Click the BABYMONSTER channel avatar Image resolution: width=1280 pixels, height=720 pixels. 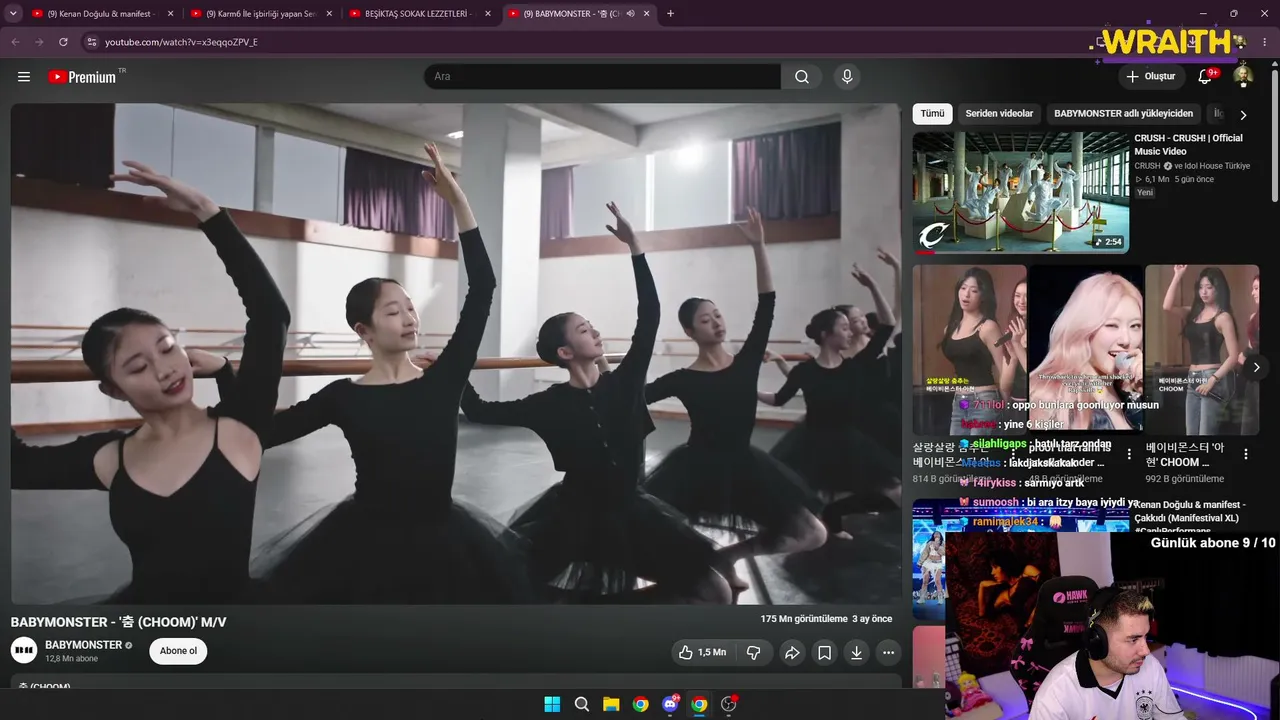pyautogui.click(x=24, y=651)
